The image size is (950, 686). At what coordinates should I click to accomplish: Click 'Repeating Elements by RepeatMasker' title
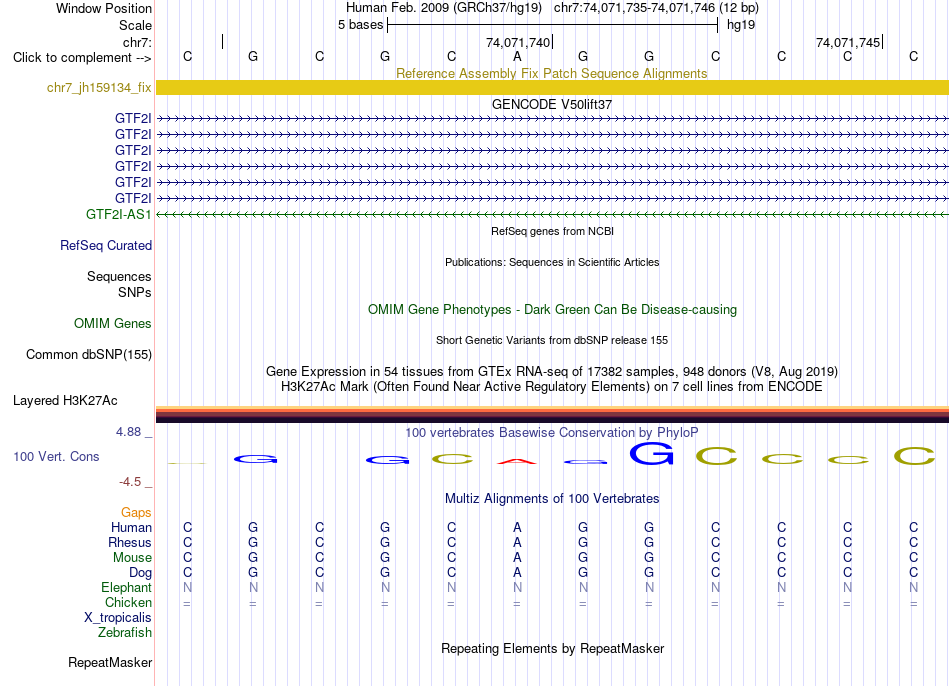coord(553,648)
